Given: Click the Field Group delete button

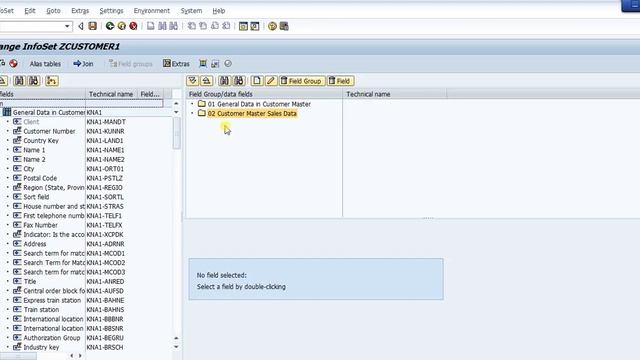Looking at the screenshot, I should pos(302,81).
